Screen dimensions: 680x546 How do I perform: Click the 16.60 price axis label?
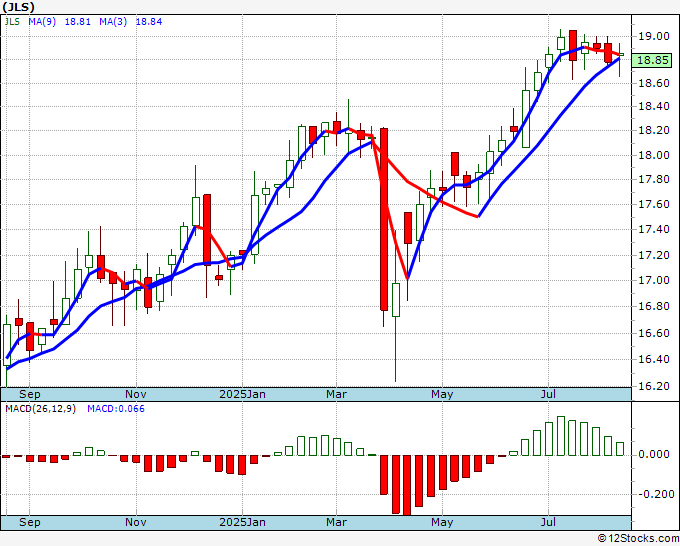pos(654,333)
